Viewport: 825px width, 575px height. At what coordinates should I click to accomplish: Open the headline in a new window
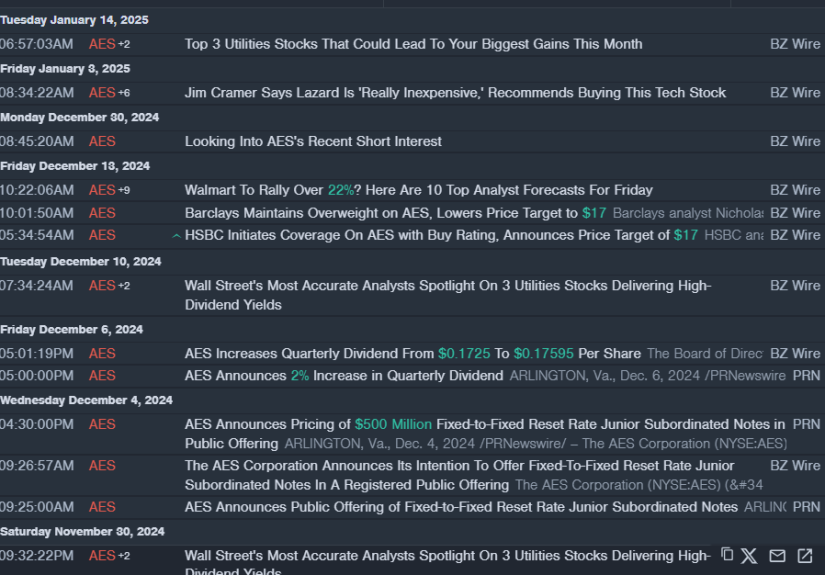point(804,556)
